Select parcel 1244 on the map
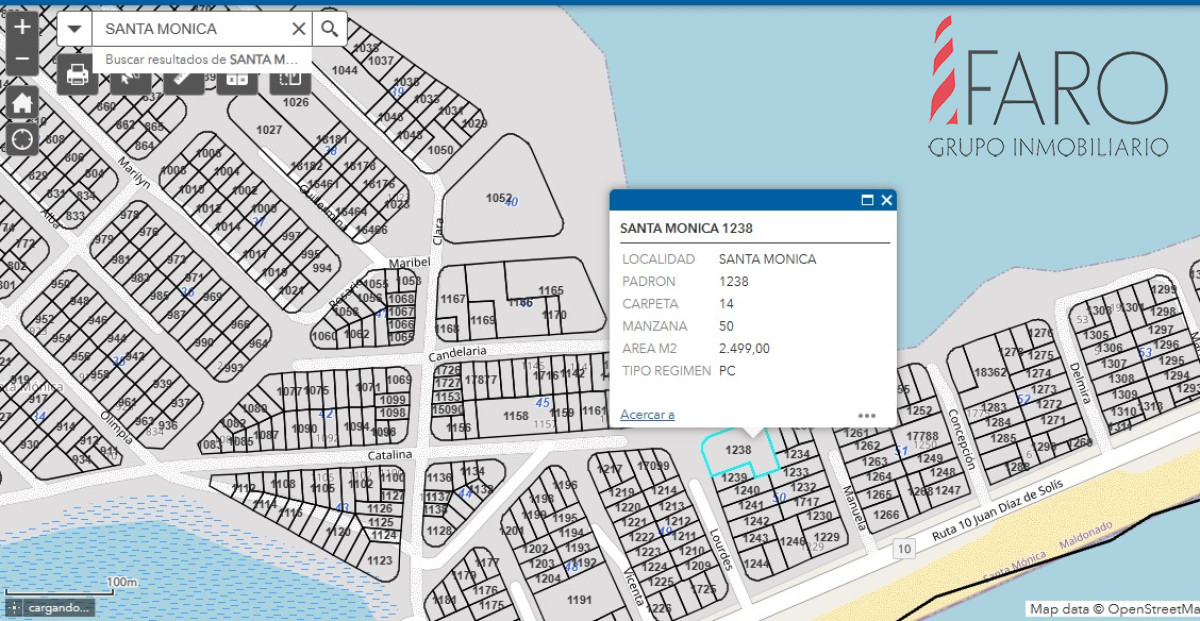Image resolution: width=1200 pixels, height=621 pixels. coord(757,565)
